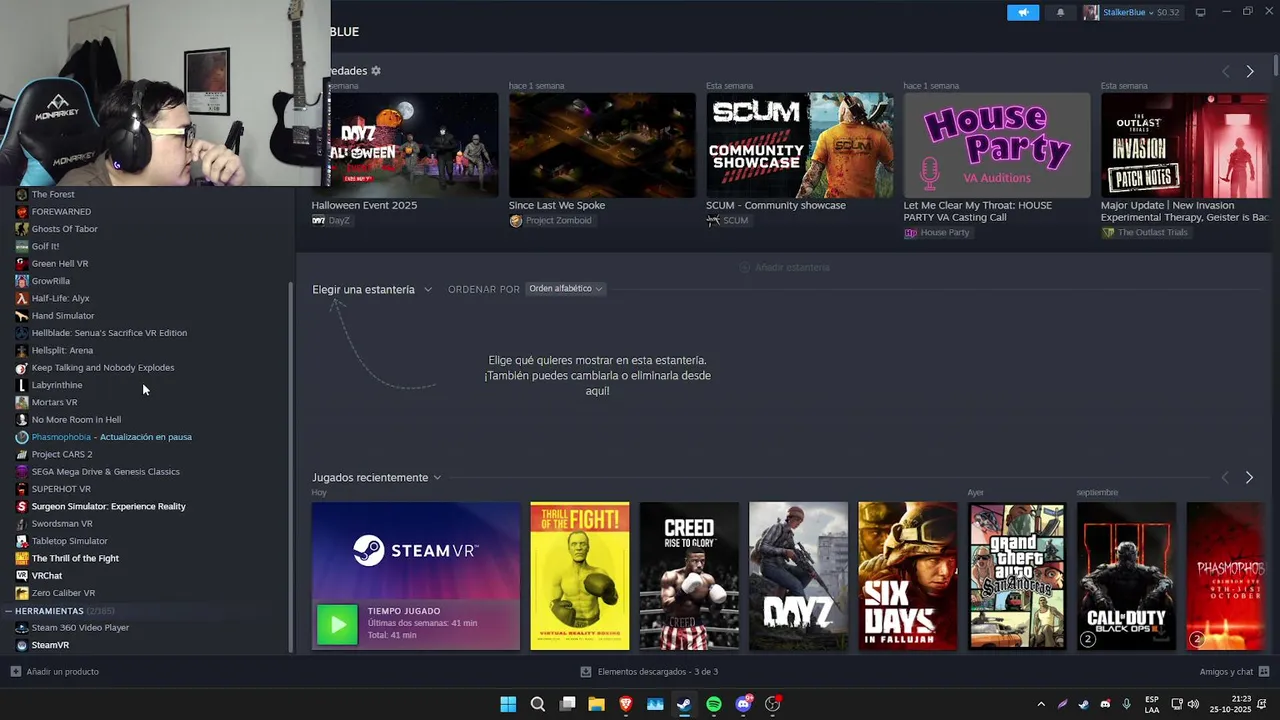
Task: Select Six Days in Fallujah cover
Action: (908, 576)
